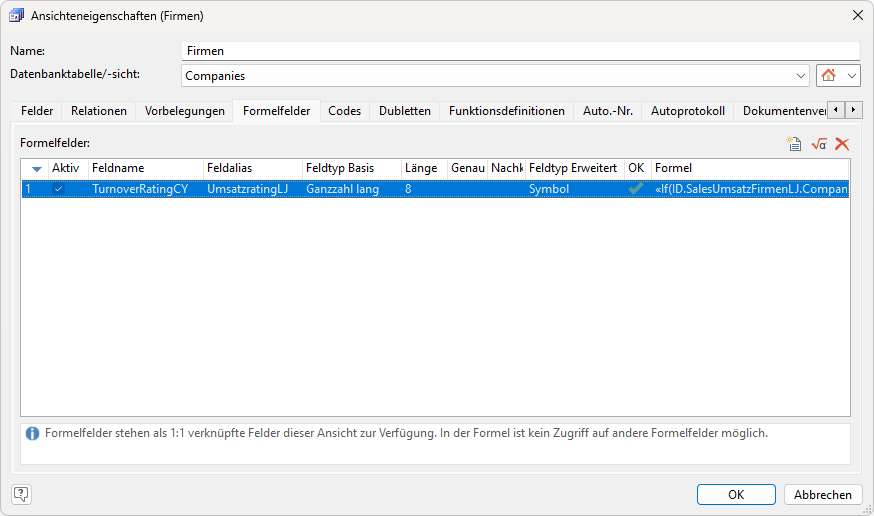
Task: Toggle the Aktiv checkbox for TurnoverRatingCY
Action: coord(59,188)
